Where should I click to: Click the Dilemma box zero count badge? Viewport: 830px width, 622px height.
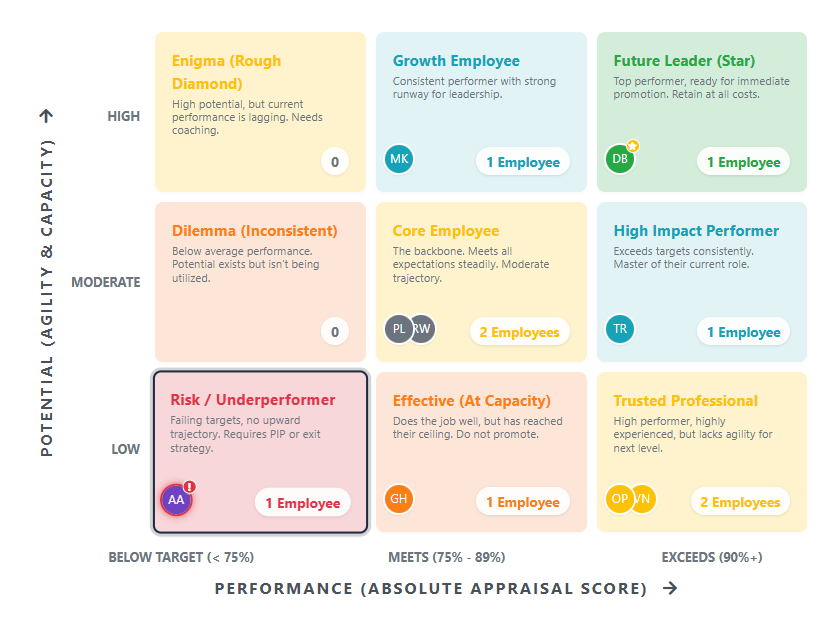pos(335,332)
